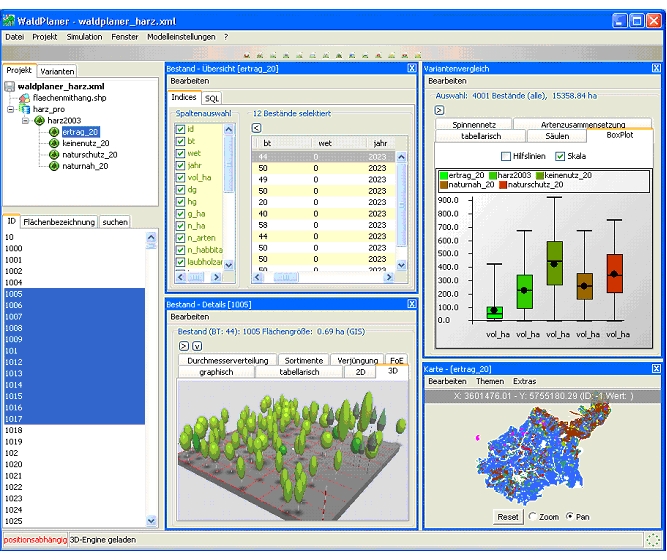The height and width of the screenshot is (560, 667).
Task: Enable the Hilfslinien checkbox
Action: [x=505, y=157]
